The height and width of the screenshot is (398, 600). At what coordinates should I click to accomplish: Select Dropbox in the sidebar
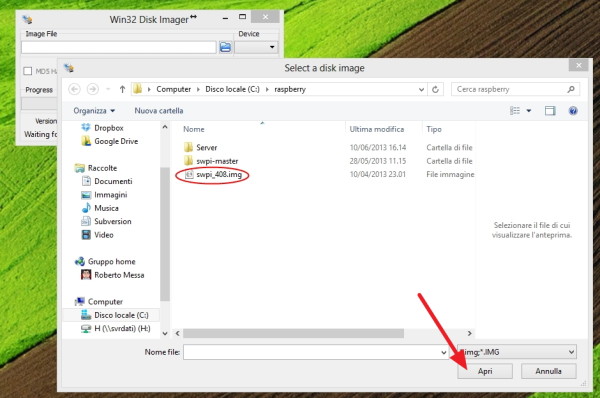click(x=109, y=128)
